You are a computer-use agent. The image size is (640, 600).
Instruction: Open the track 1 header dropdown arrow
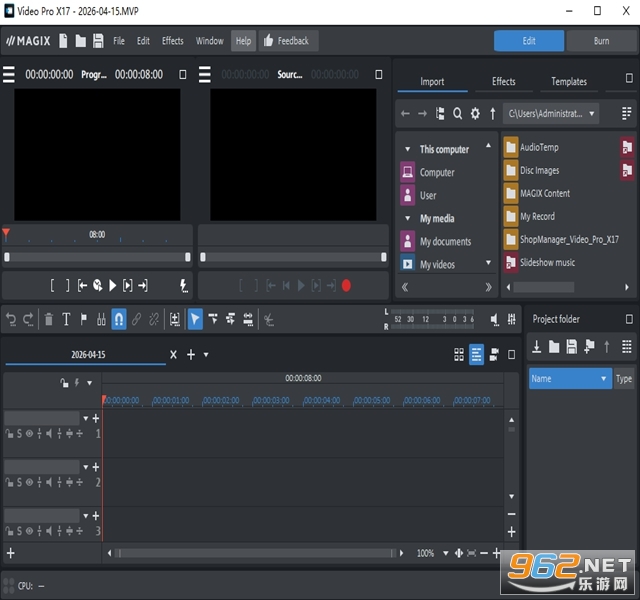(x=86, y=418)
